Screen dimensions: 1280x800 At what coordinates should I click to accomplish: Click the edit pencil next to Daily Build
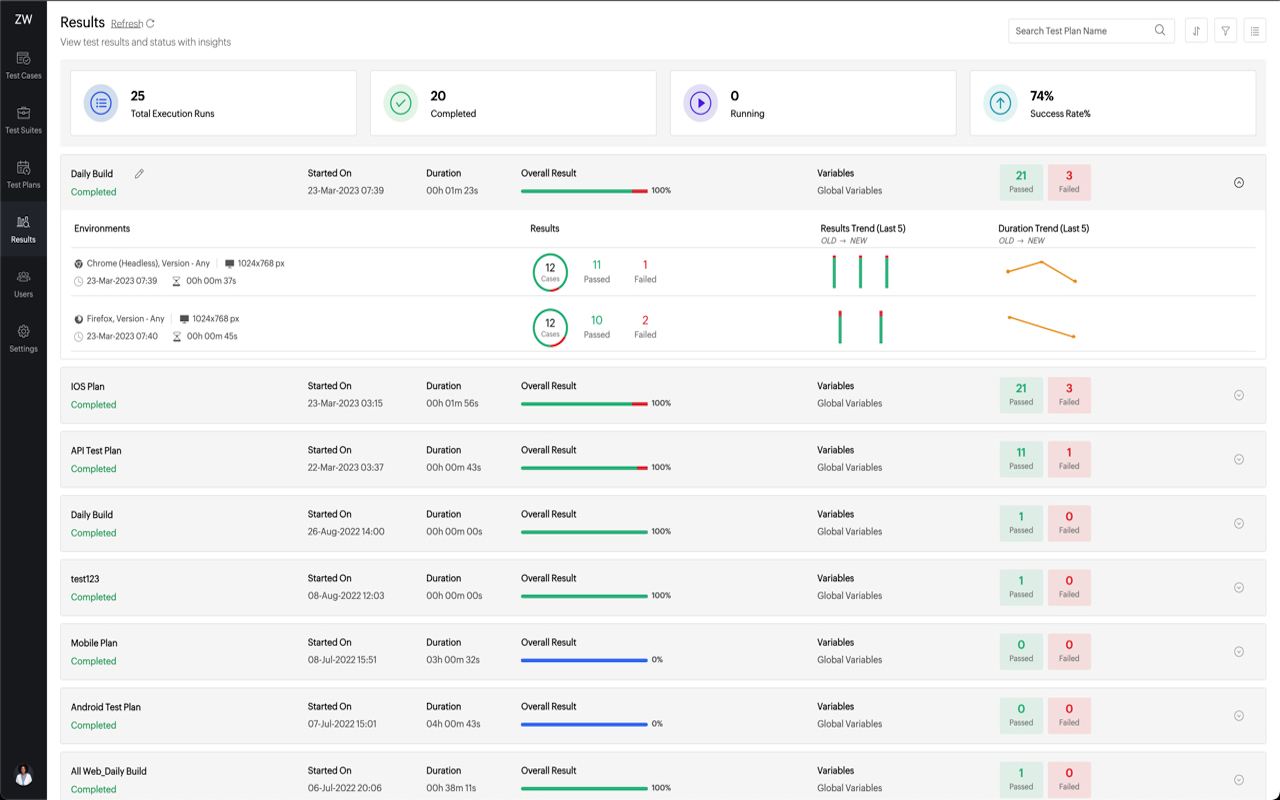click(139, 173)
